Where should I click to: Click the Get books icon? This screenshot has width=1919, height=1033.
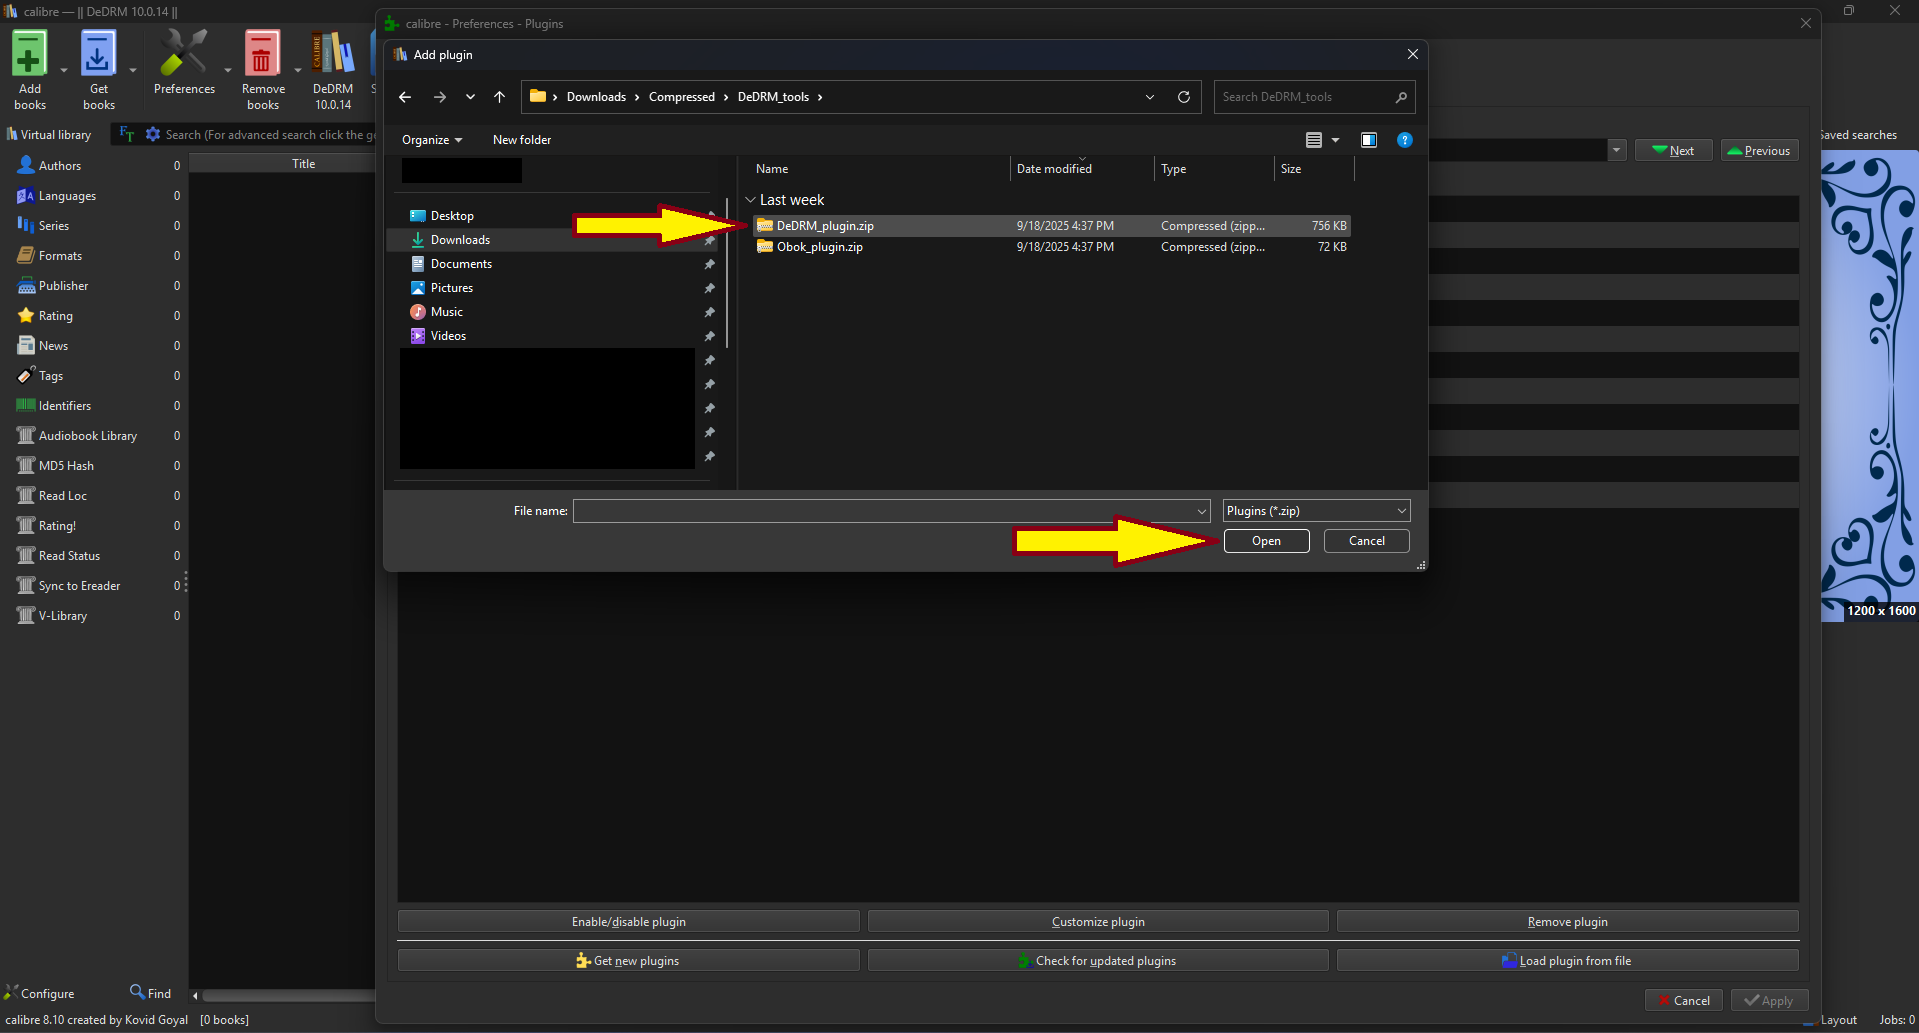pos(98,68)
